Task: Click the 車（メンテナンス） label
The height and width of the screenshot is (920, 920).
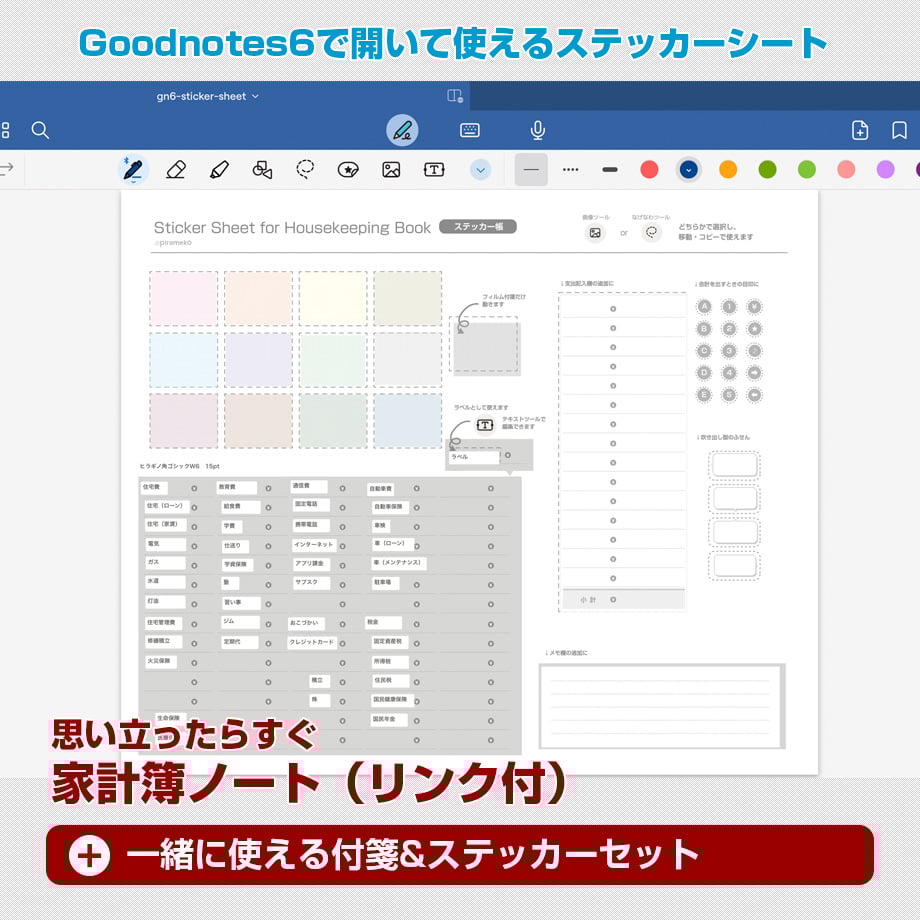Action: pos(398,563)
